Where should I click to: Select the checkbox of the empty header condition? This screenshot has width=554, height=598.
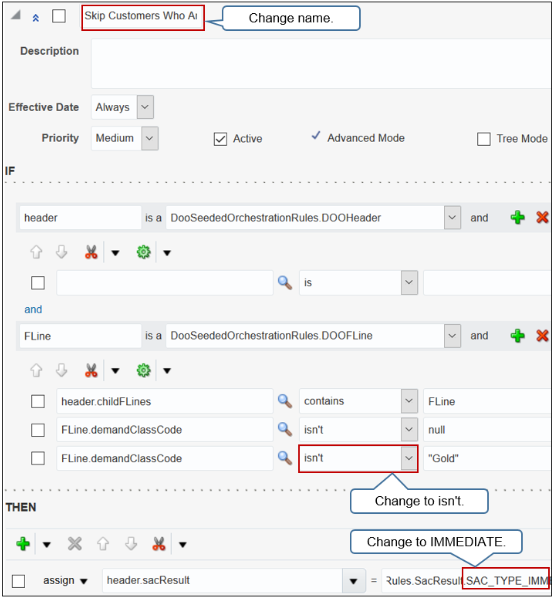(x=38, y=283)
